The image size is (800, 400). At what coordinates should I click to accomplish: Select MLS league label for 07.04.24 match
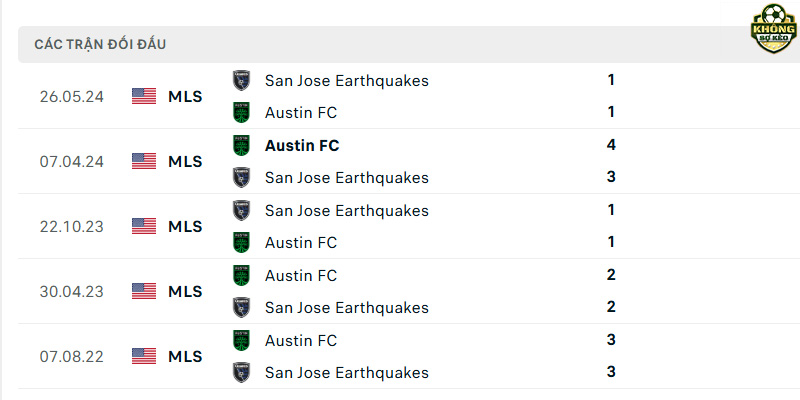tap(185, 162)
